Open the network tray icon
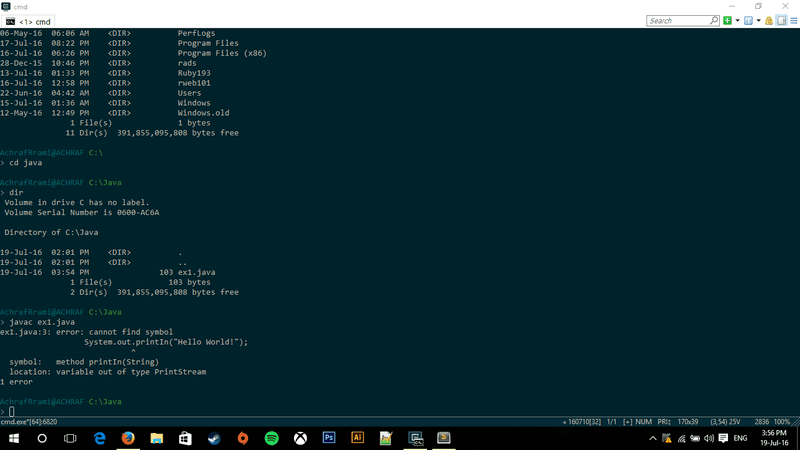 [x=681, y=438]
